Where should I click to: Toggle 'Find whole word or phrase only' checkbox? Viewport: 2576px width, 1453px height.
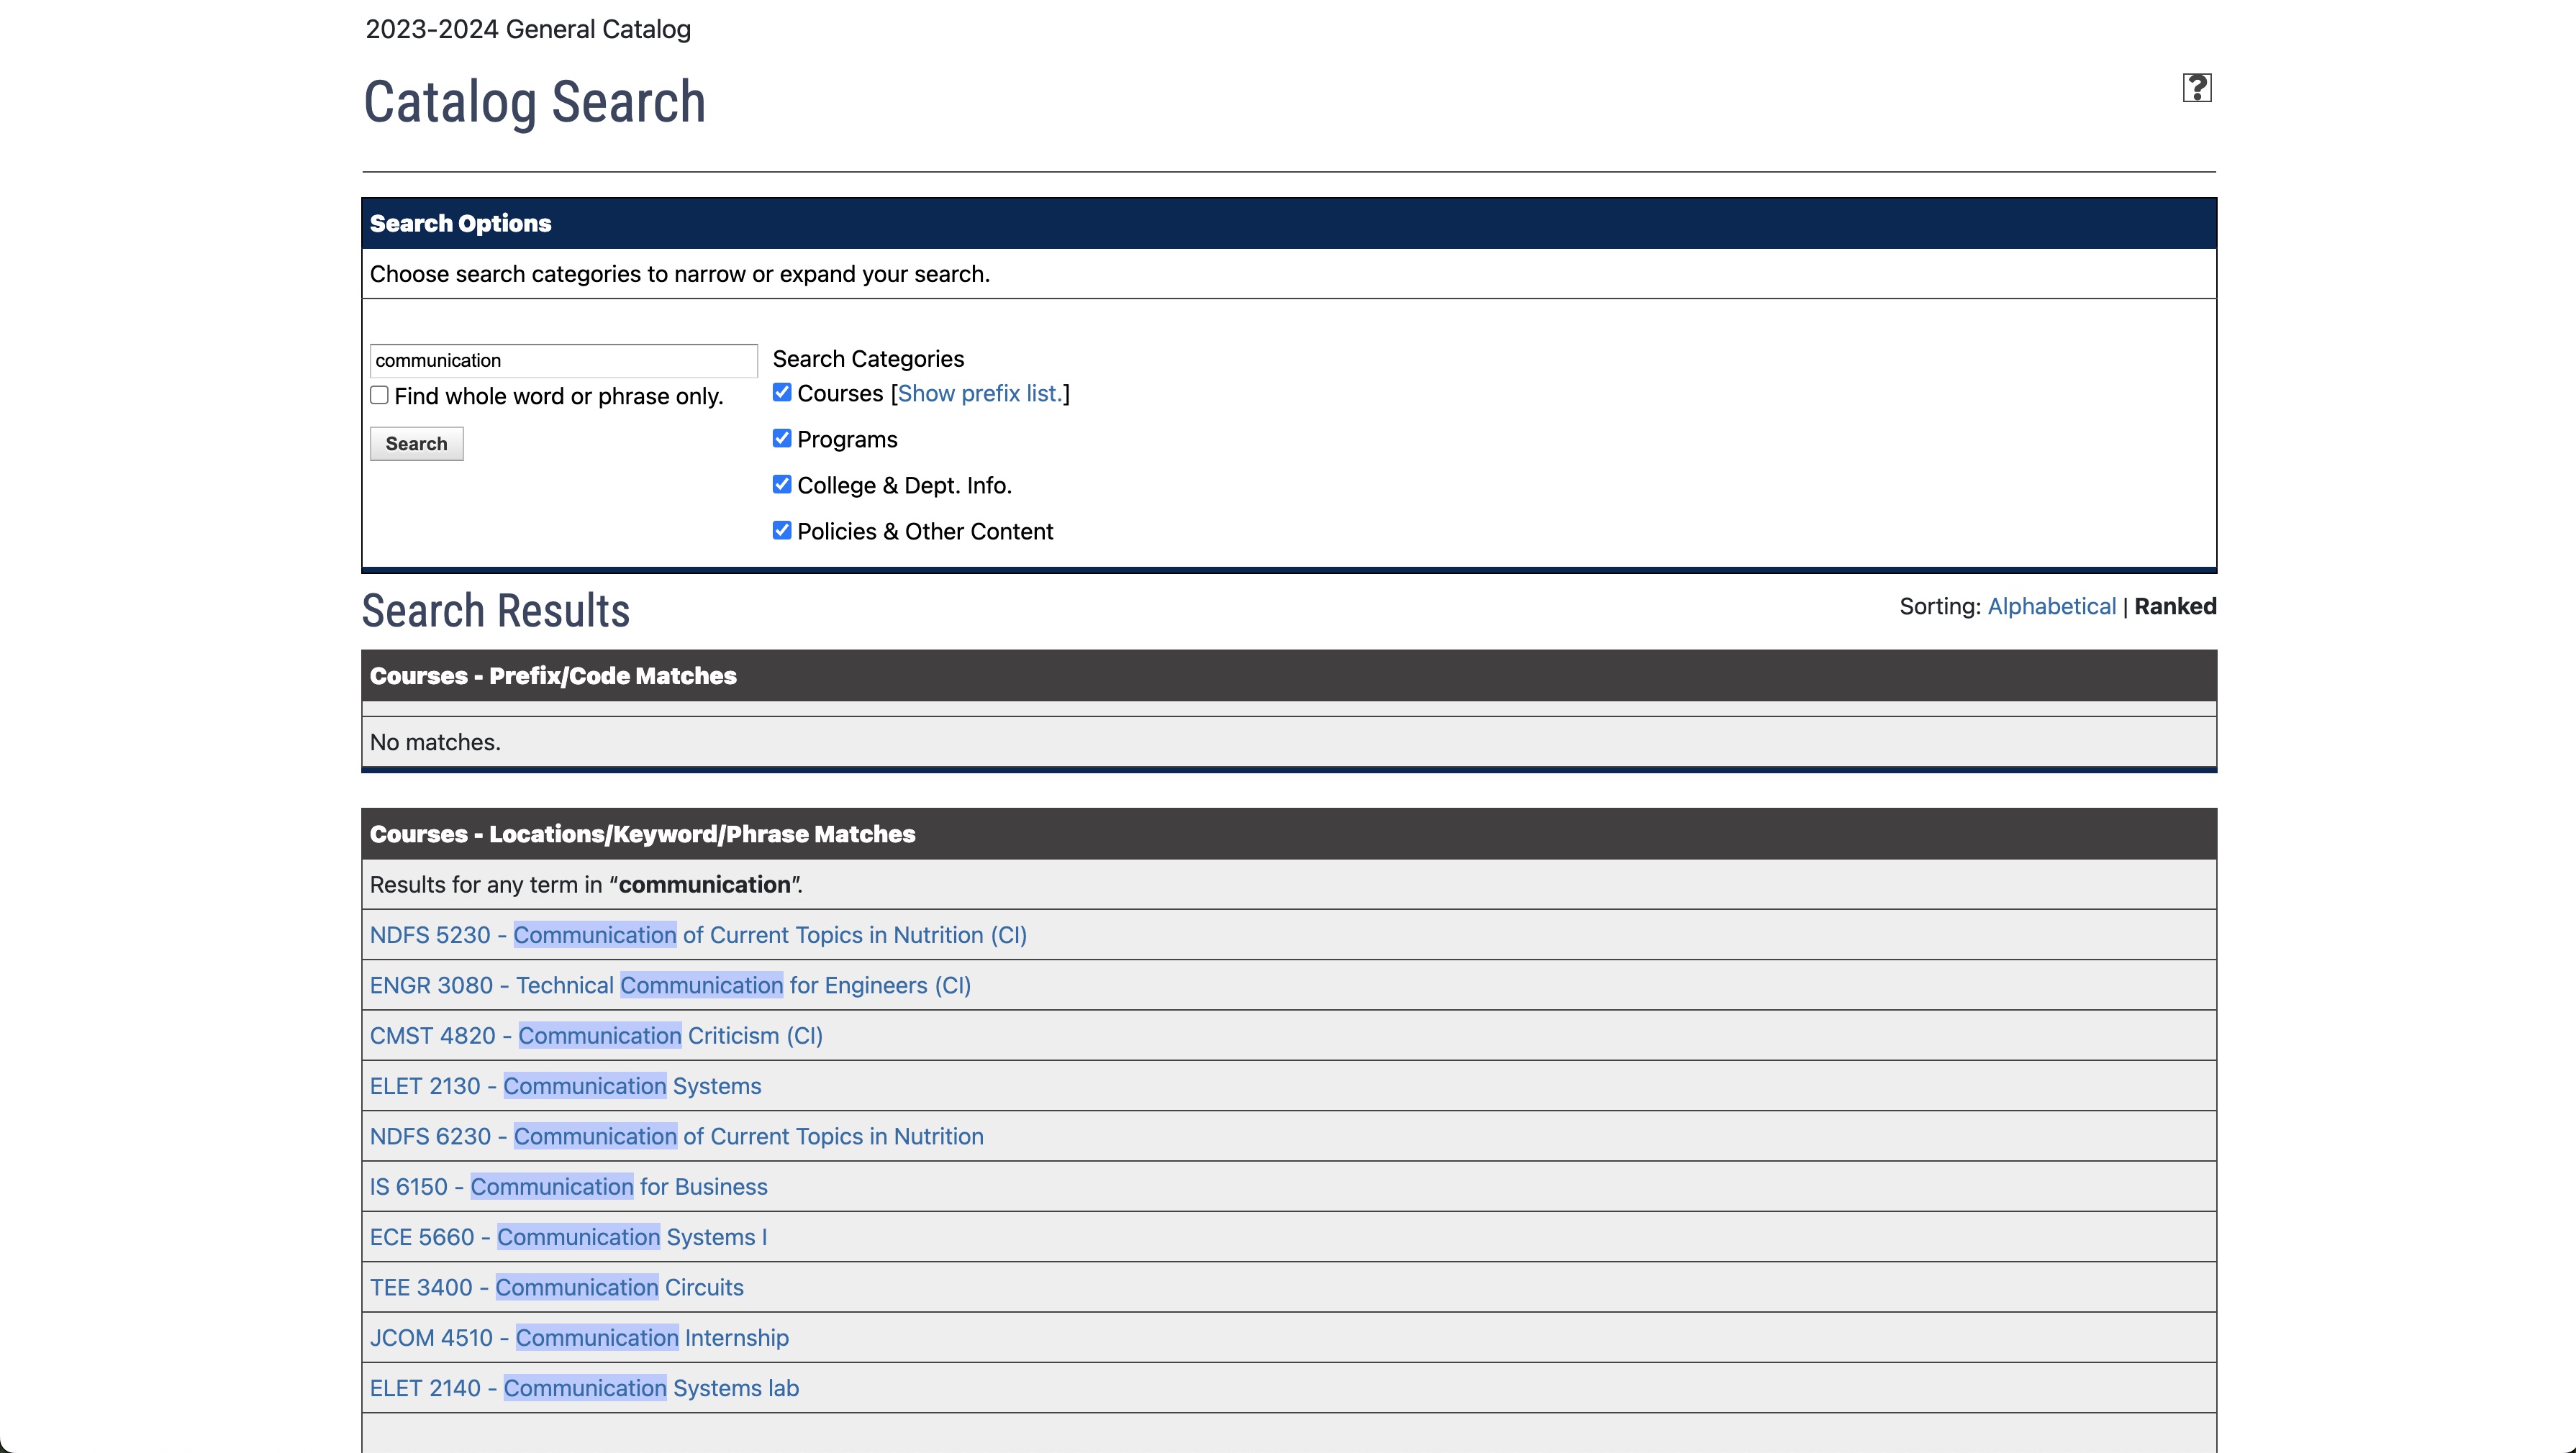(x=379, y=395)
